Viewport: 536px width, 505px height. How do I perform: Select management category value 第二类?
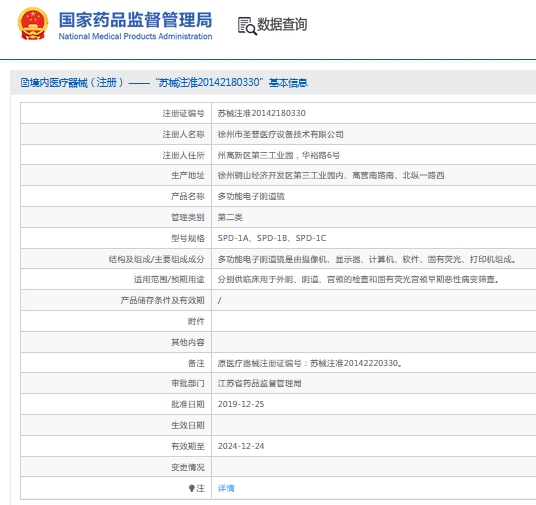coord(230,217)
